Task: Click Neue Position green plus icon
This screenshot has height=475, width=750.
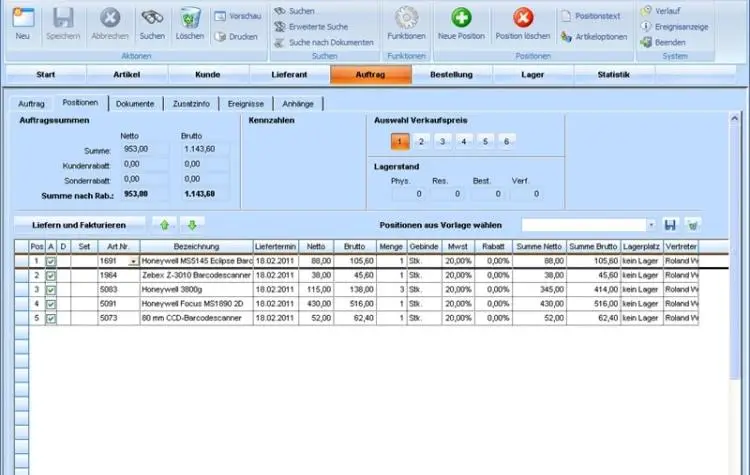Action: (x=461, y=17)
